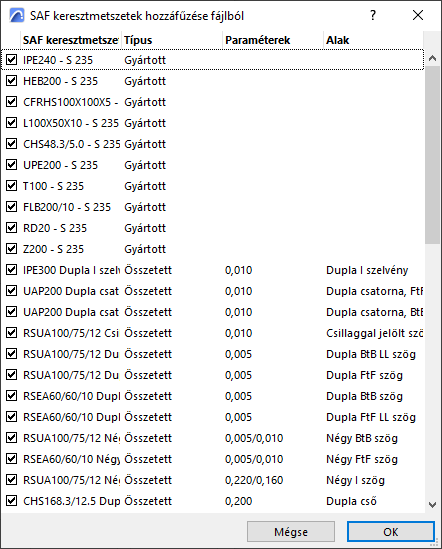Click Dupla FtF LL szög shape cell

[371, 417]
